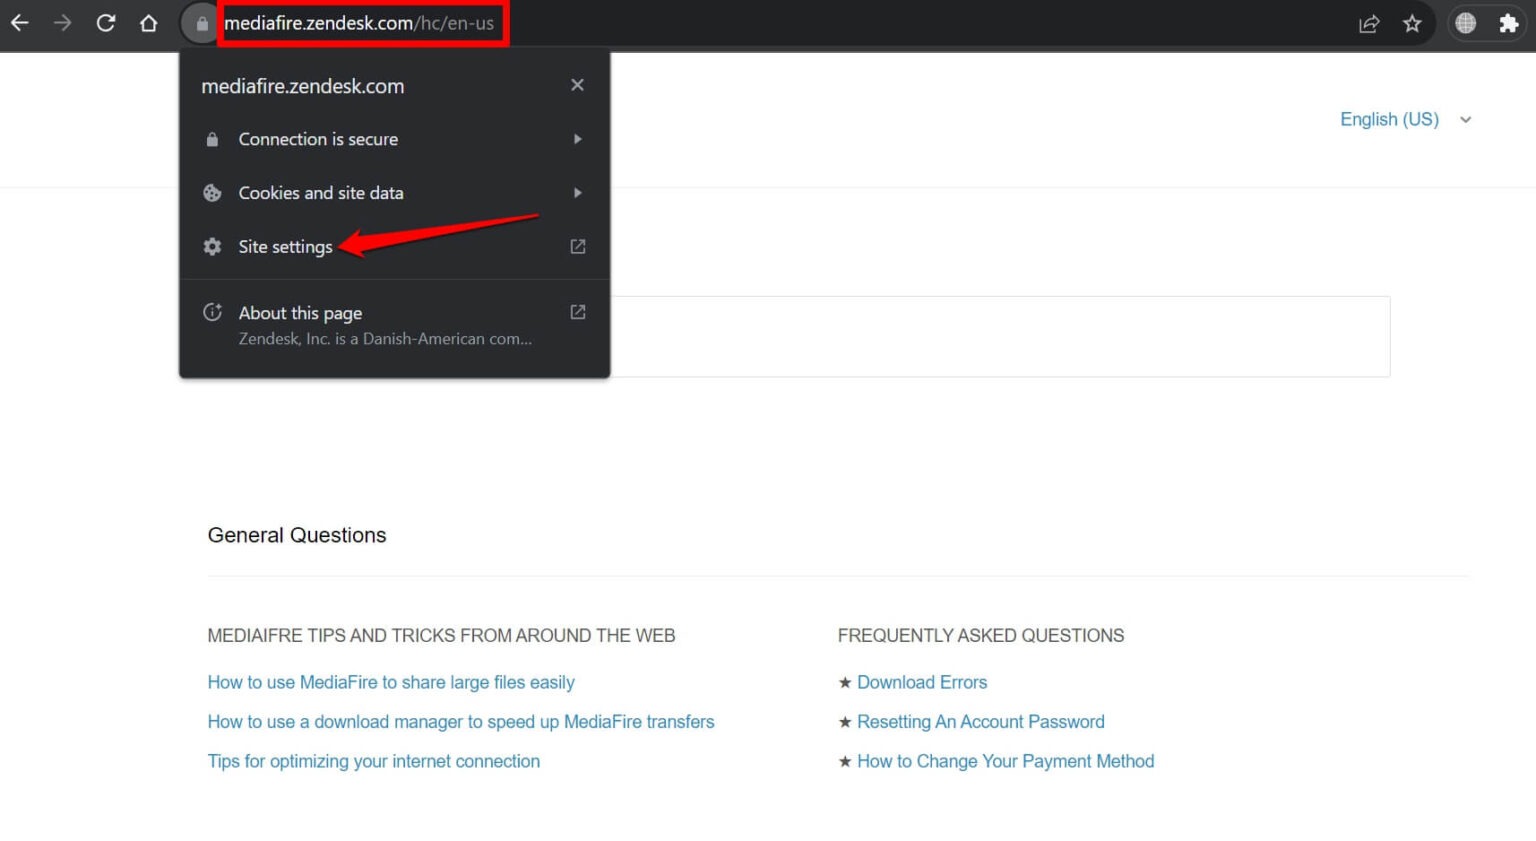
Task: Bookmark the page with the star icon
Action: tap(1413, 24)
